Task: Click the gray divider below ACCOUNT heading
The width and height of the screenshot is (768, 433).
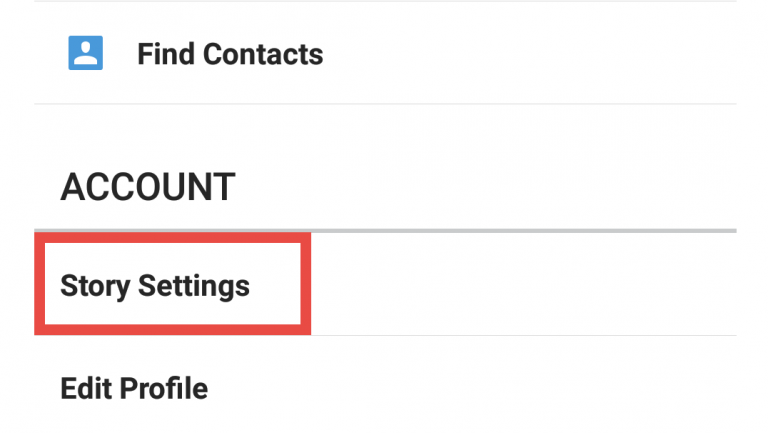Action: [x=385, y=230]
